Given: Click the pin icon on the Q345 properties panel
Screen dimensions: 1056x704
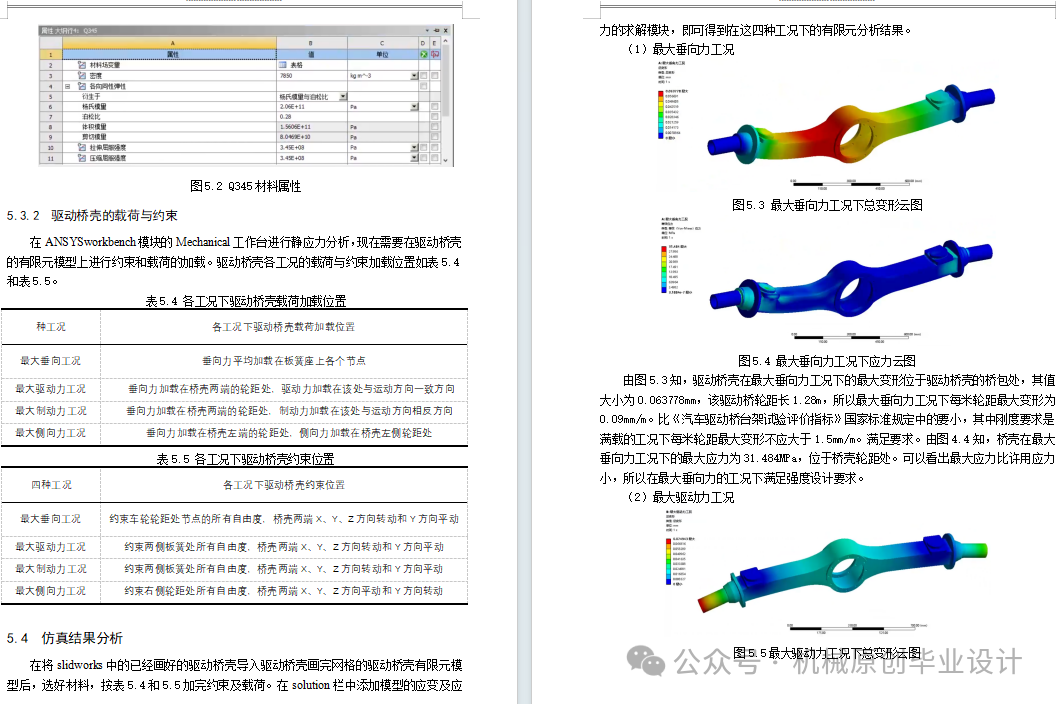Looking at the screenshot, I should click(x=436, y=30).
